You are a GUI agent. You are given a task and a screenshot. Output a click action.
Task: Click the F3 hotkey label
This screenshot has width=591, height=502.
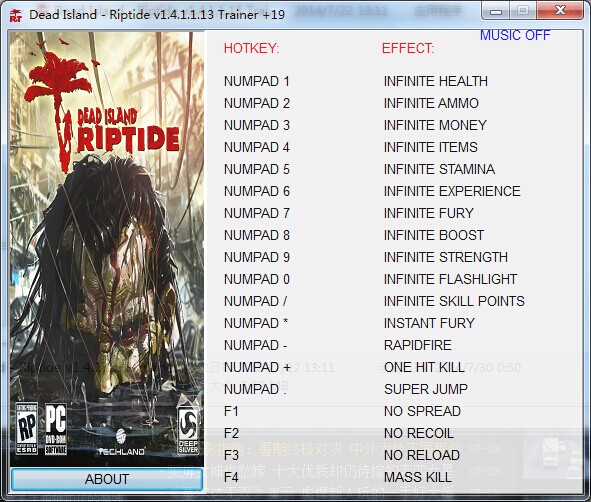[x=231, y=455]
